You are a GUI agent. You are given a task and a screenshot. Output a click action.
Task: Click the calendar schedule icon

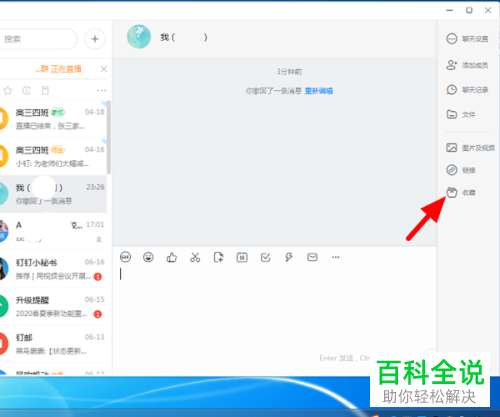tap(242, 257)
